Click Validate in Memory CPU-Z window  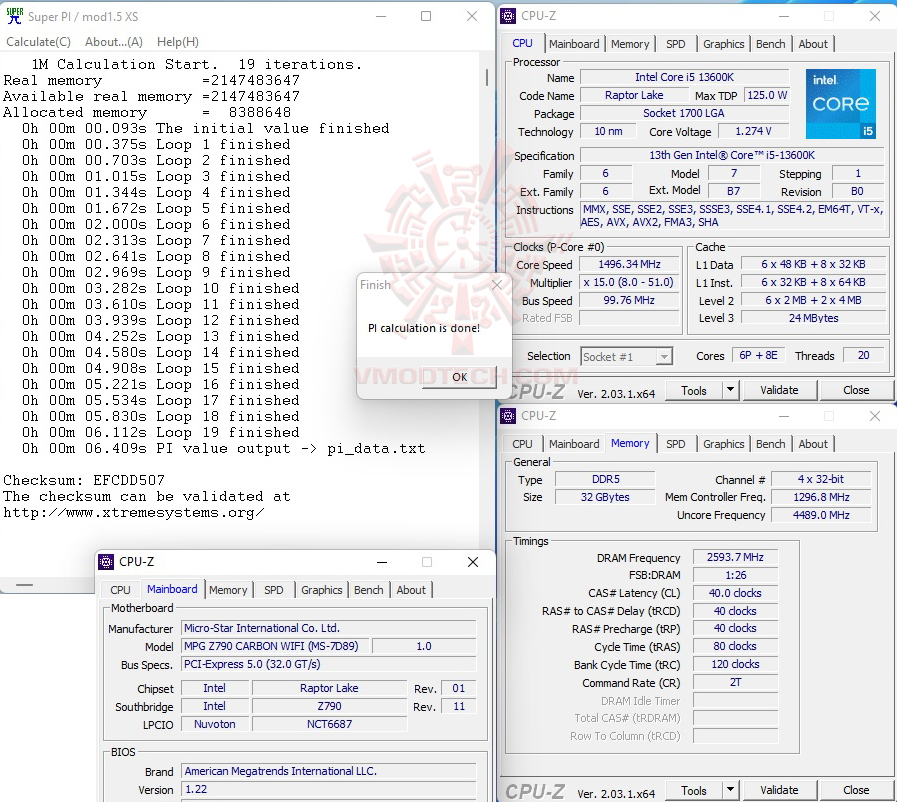pos(779,790)
